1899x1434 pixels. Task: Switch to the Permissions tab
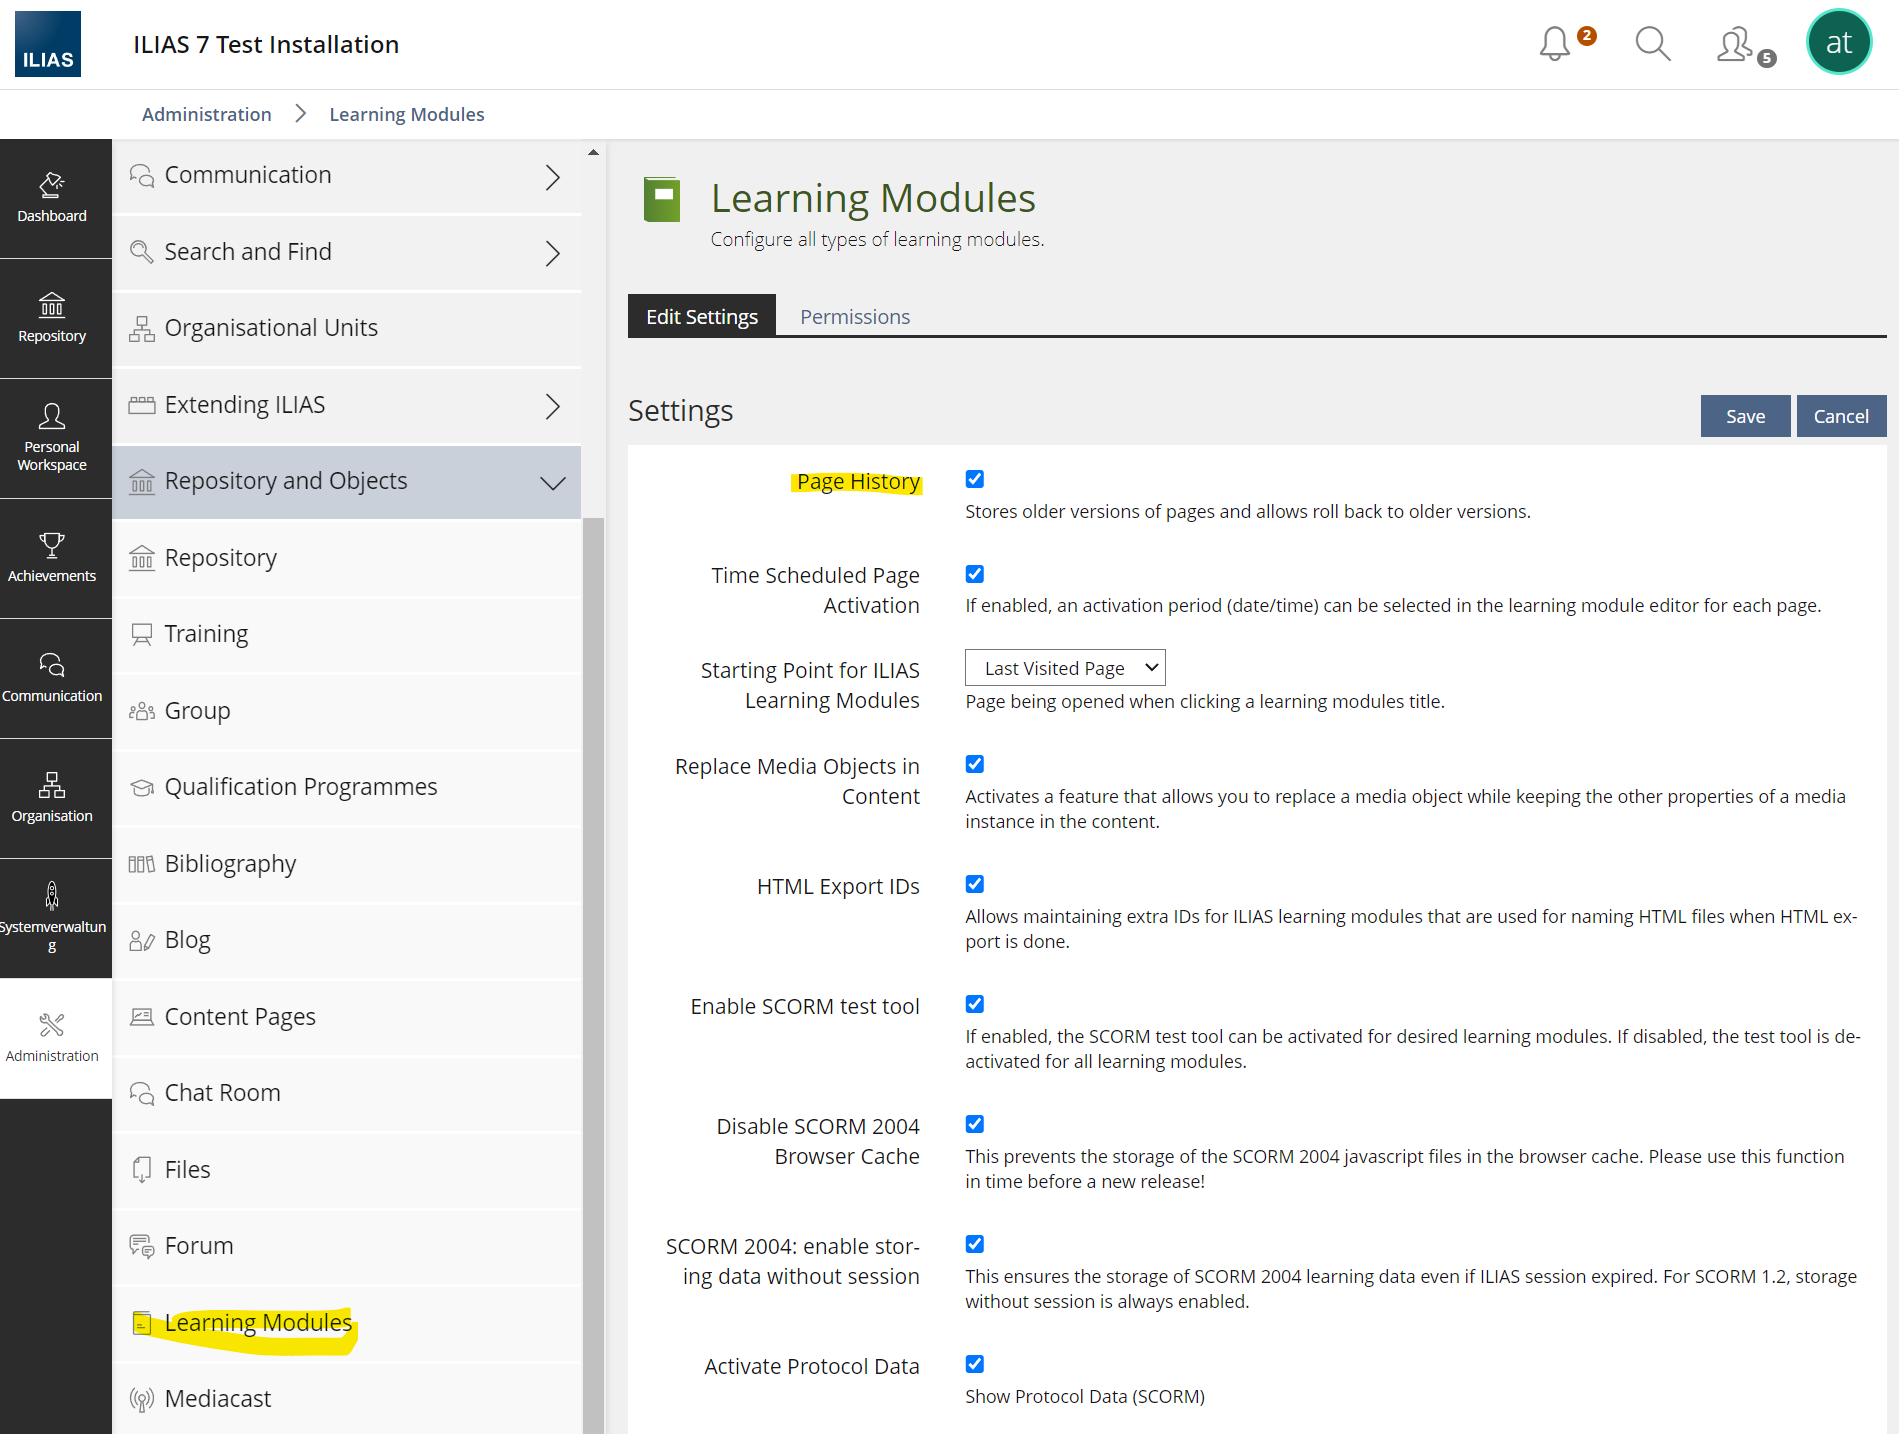tap(854, 317)
